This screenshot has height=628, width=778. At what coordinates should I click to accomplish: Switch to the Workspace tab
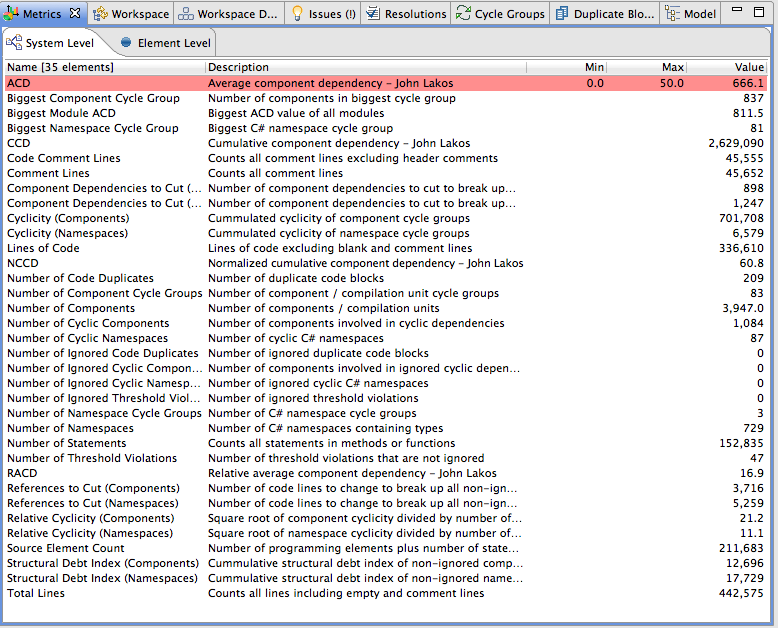(131, 14)
